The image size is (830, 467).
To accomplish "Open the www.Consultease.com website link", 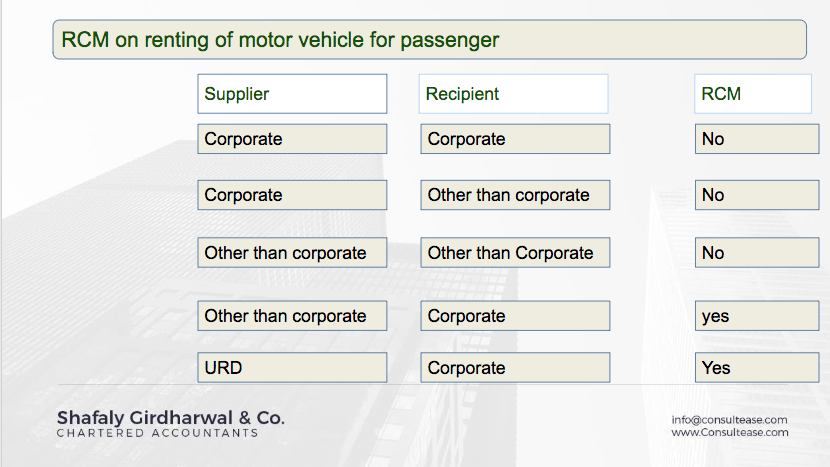I will [x=730, y=433].
